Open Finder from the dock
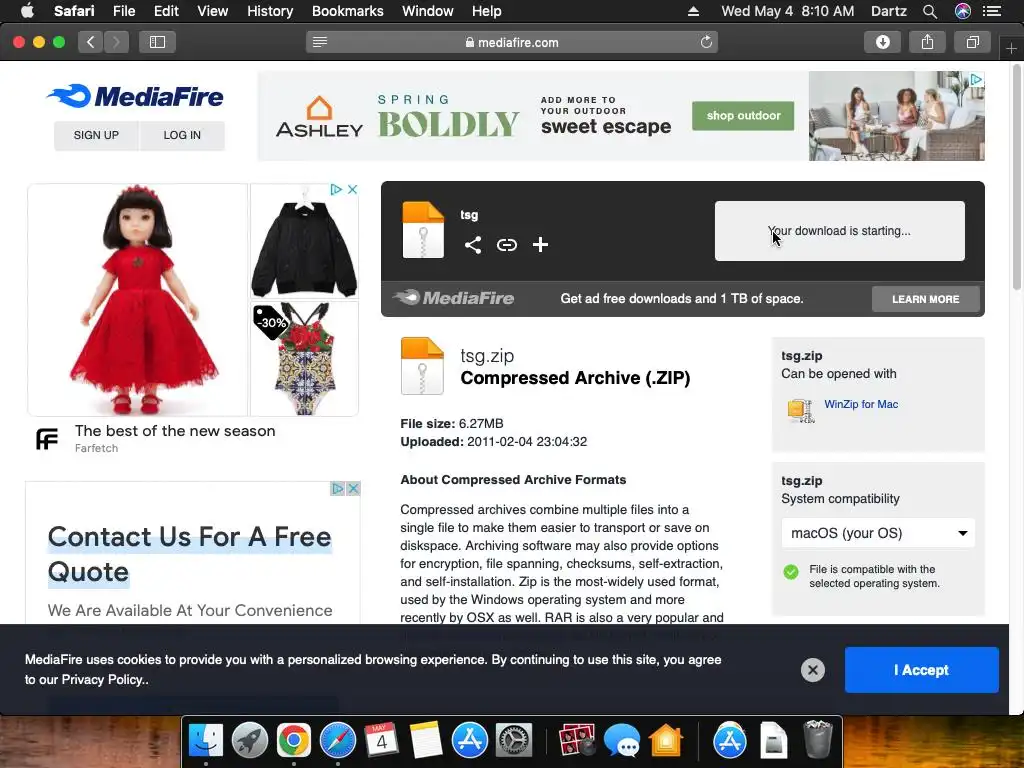The height and width of the screenshot is (768, 1024). coord(206,741)
